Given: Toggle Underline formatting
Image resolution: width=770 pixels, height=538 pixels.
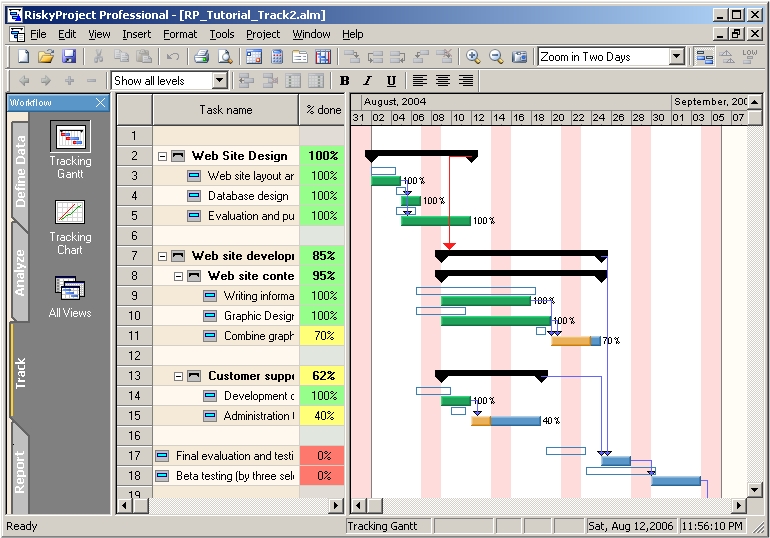Looking at the screenshot, I should (x=391, y=81).
